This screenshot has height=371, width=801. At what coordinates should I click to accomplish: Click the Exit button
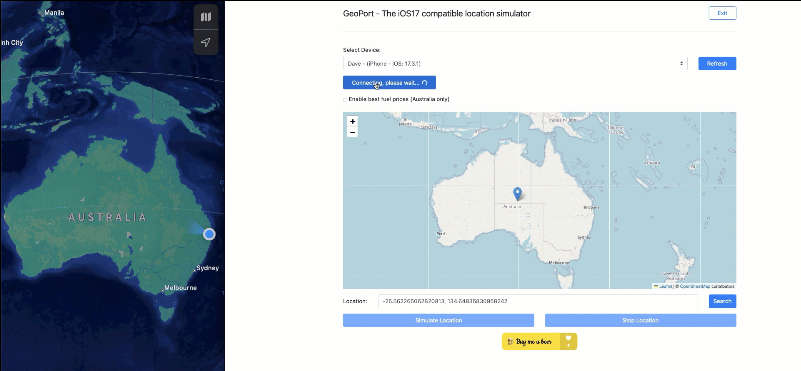[x=722, y=13]
